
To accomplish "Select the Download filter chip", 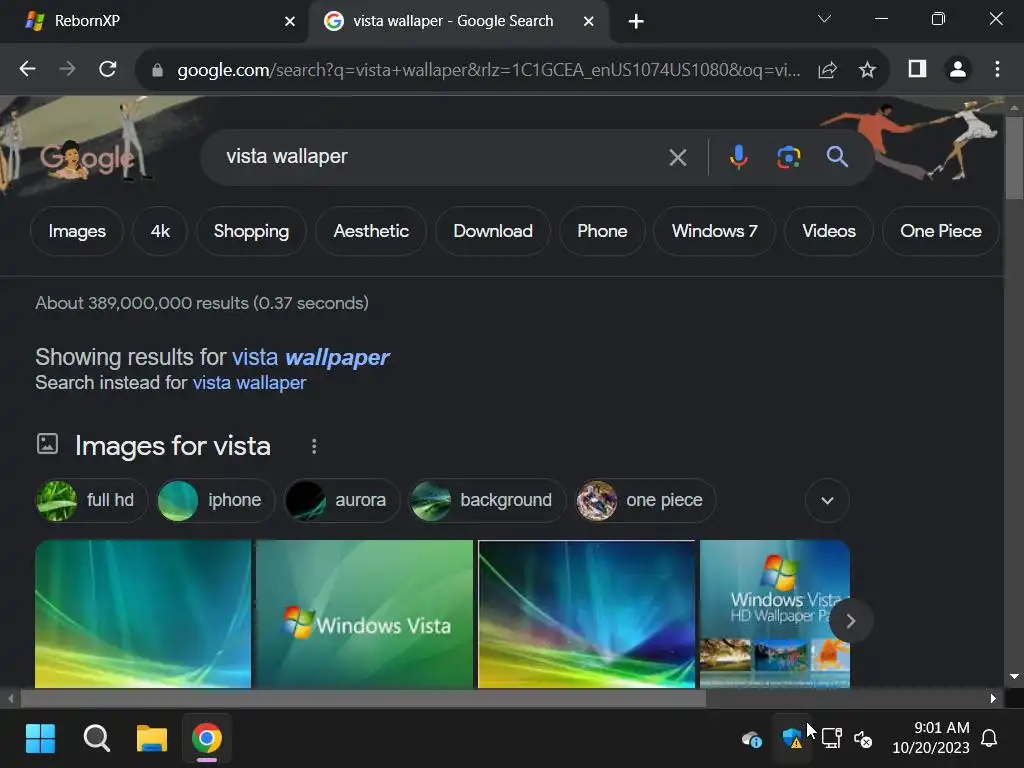I will 493,231.
